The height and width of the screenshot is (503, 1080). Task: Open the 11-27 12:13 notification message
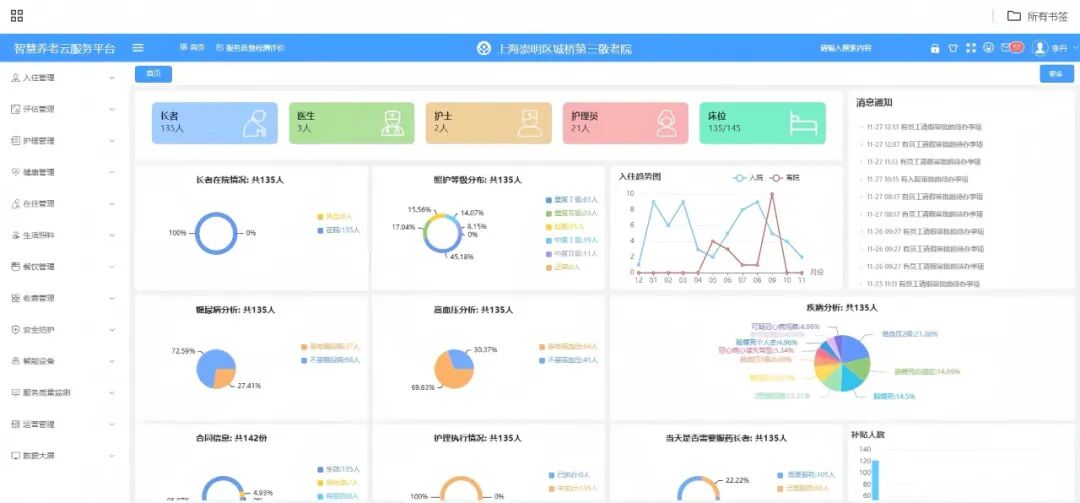tap(923, 127)
